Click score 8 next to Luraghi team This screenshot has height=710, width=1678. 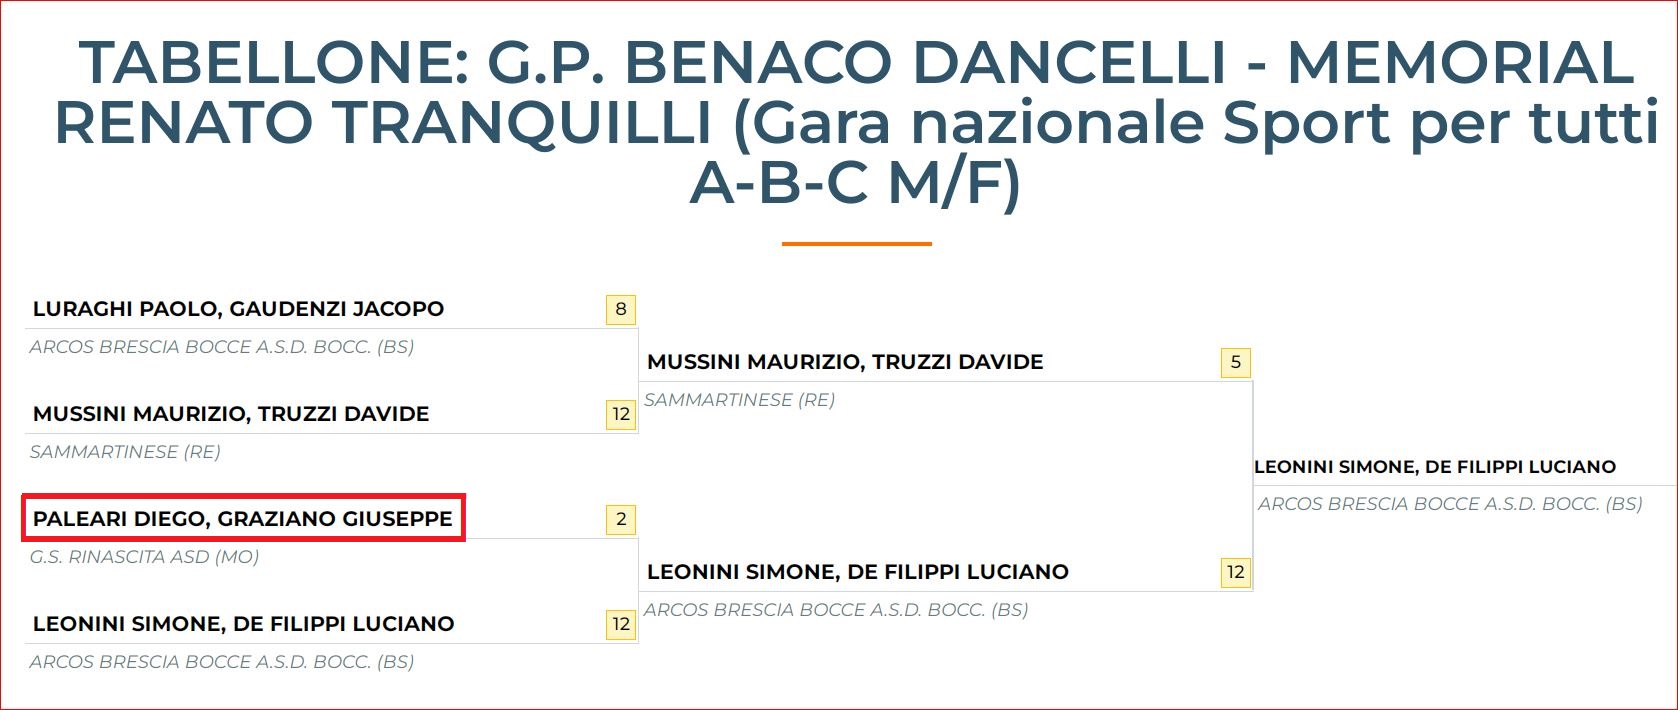point(621,309)
